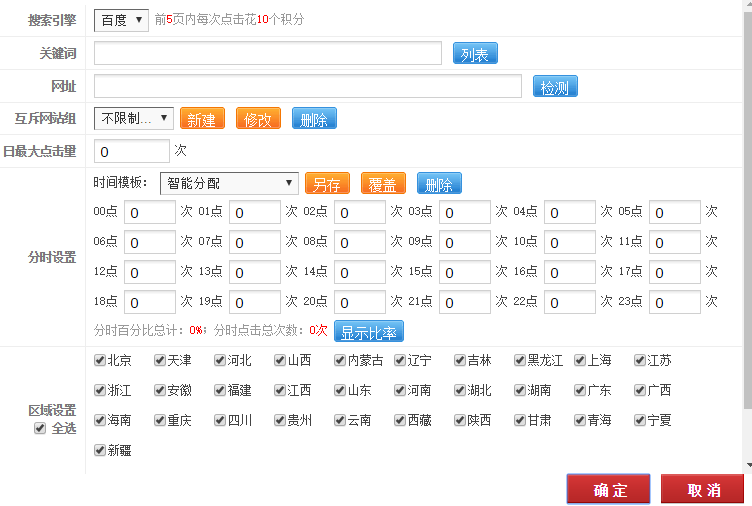Toggle the 湖北 checkbox
The height and width of the screenshot is (506, 752).
tap(460, 390)
